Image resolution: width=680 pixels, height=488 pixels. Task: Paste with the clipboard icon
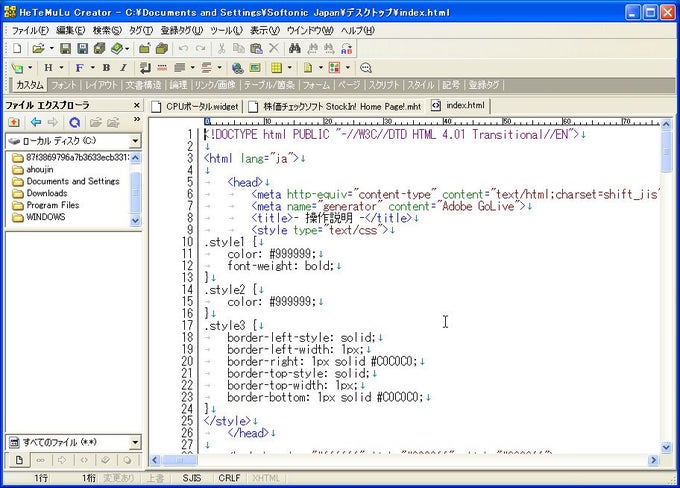pos(256,49)
